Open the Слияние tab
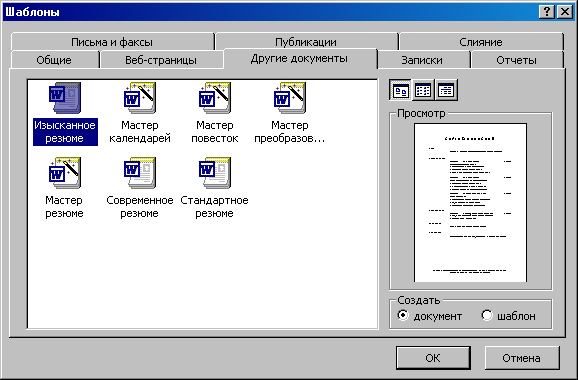Screen dimensions: 578x380 (x=481, y=42)
